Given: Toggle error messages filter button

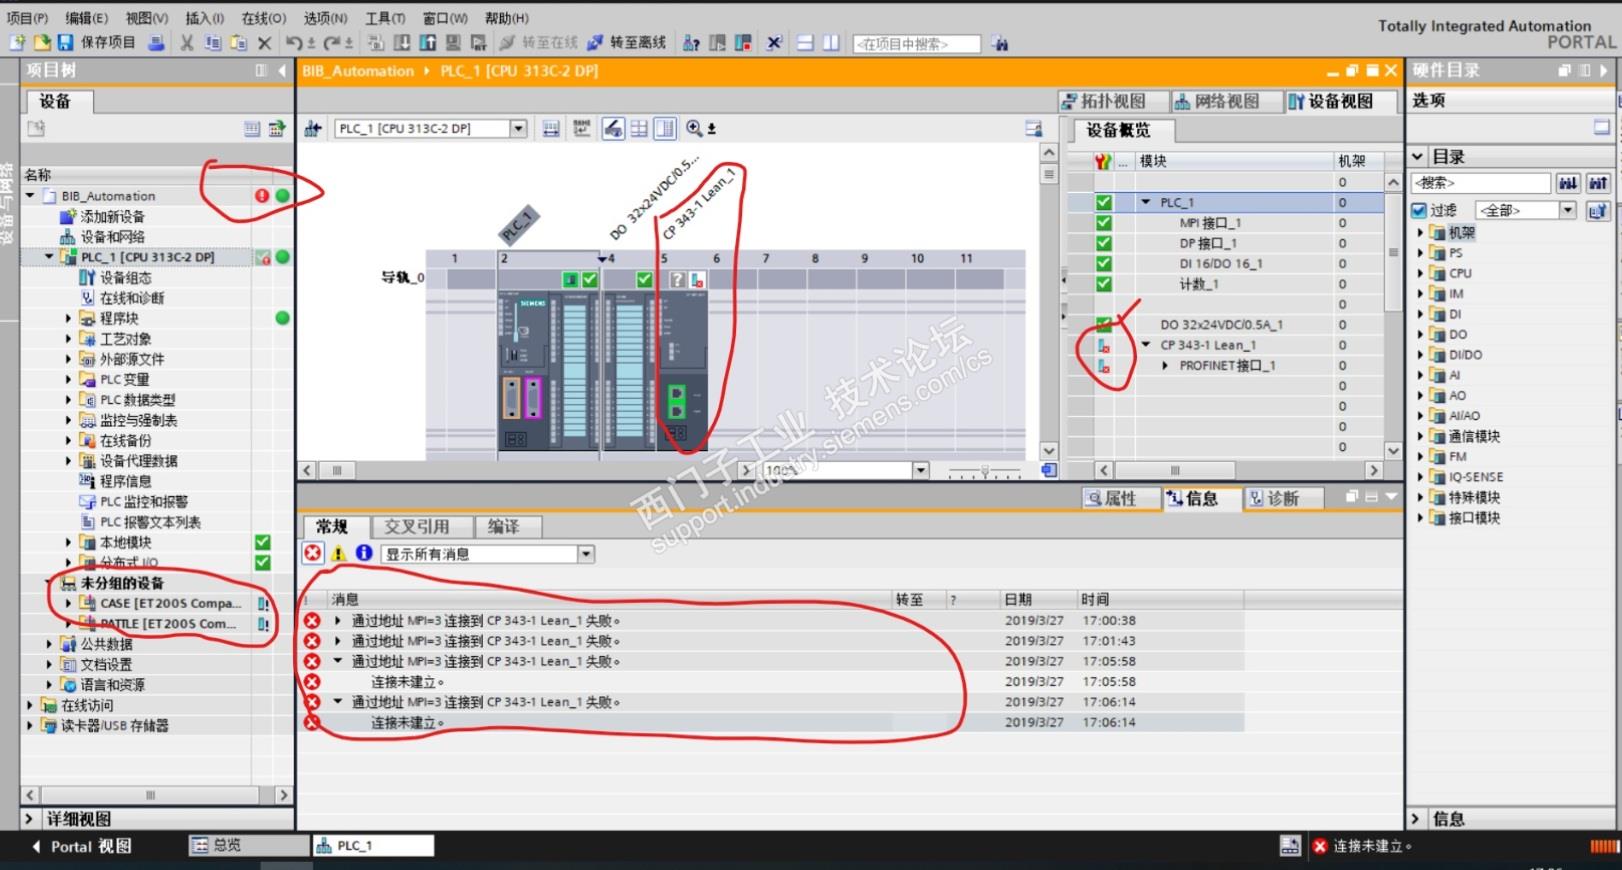Looking at the screenshot, I should click(x=313, y=553).
